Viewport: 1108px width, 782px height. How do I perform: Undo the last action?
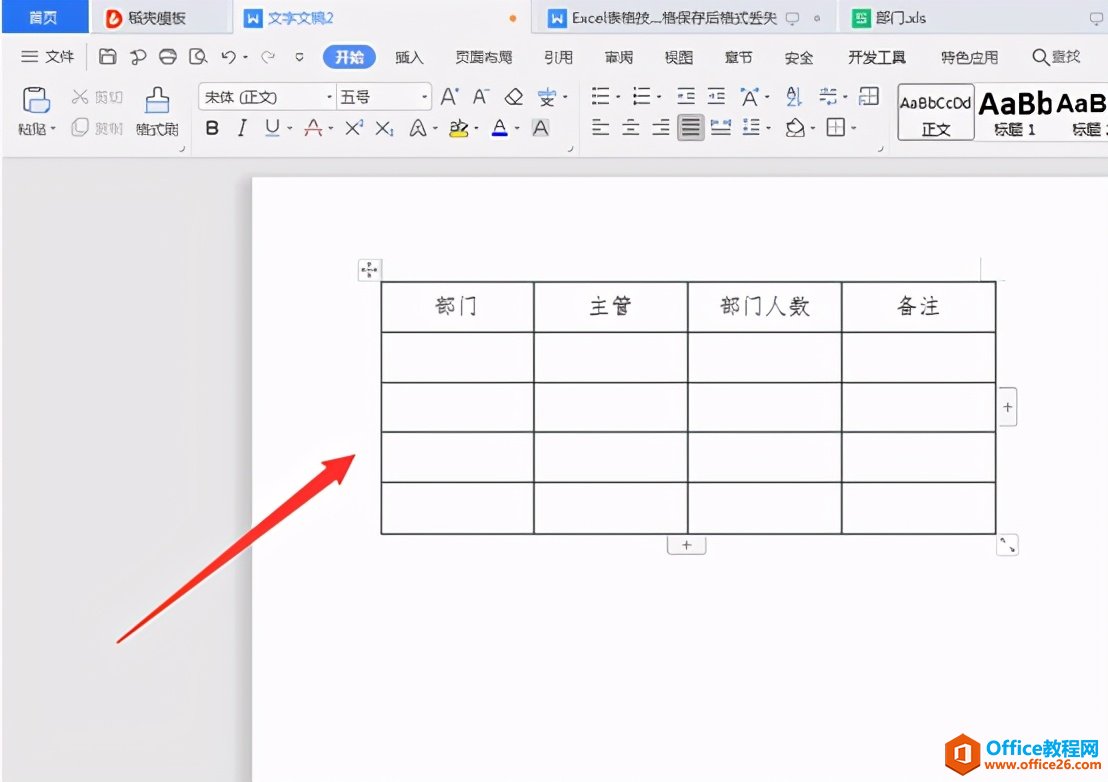228,57
